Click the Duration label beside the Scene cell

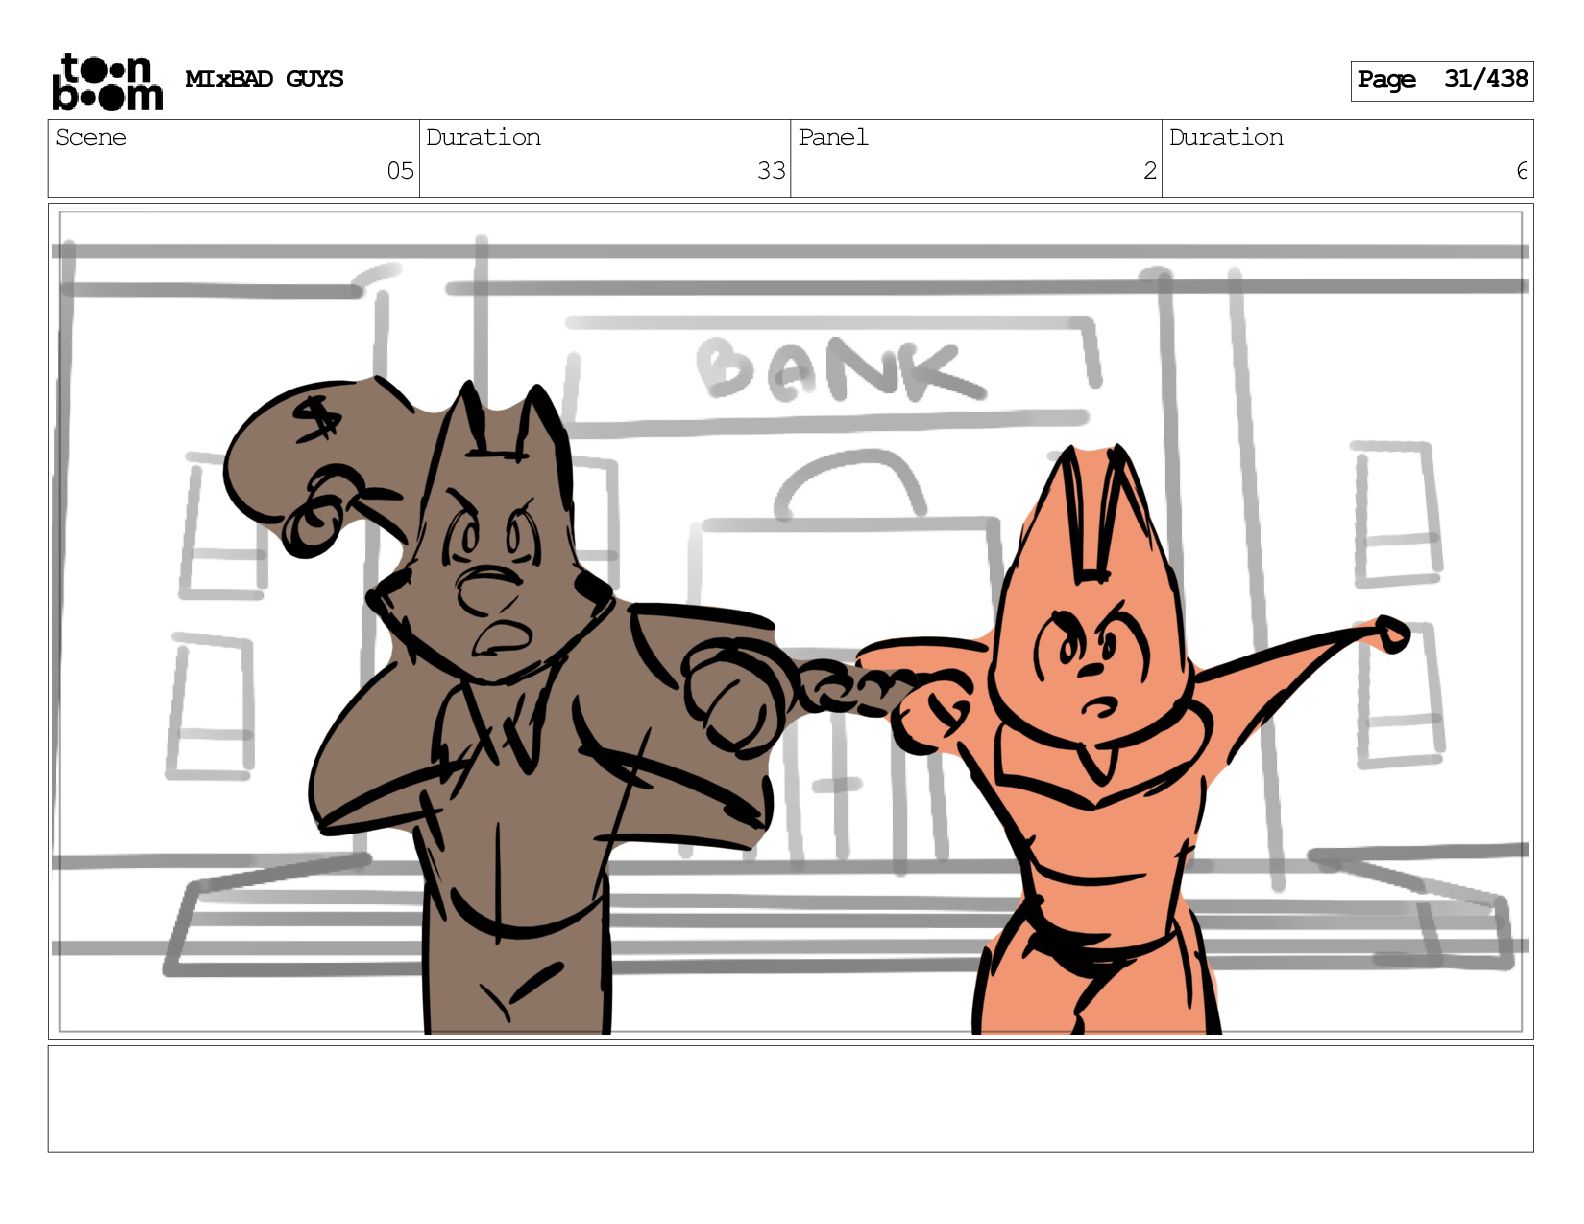click(x=483, y=137)
